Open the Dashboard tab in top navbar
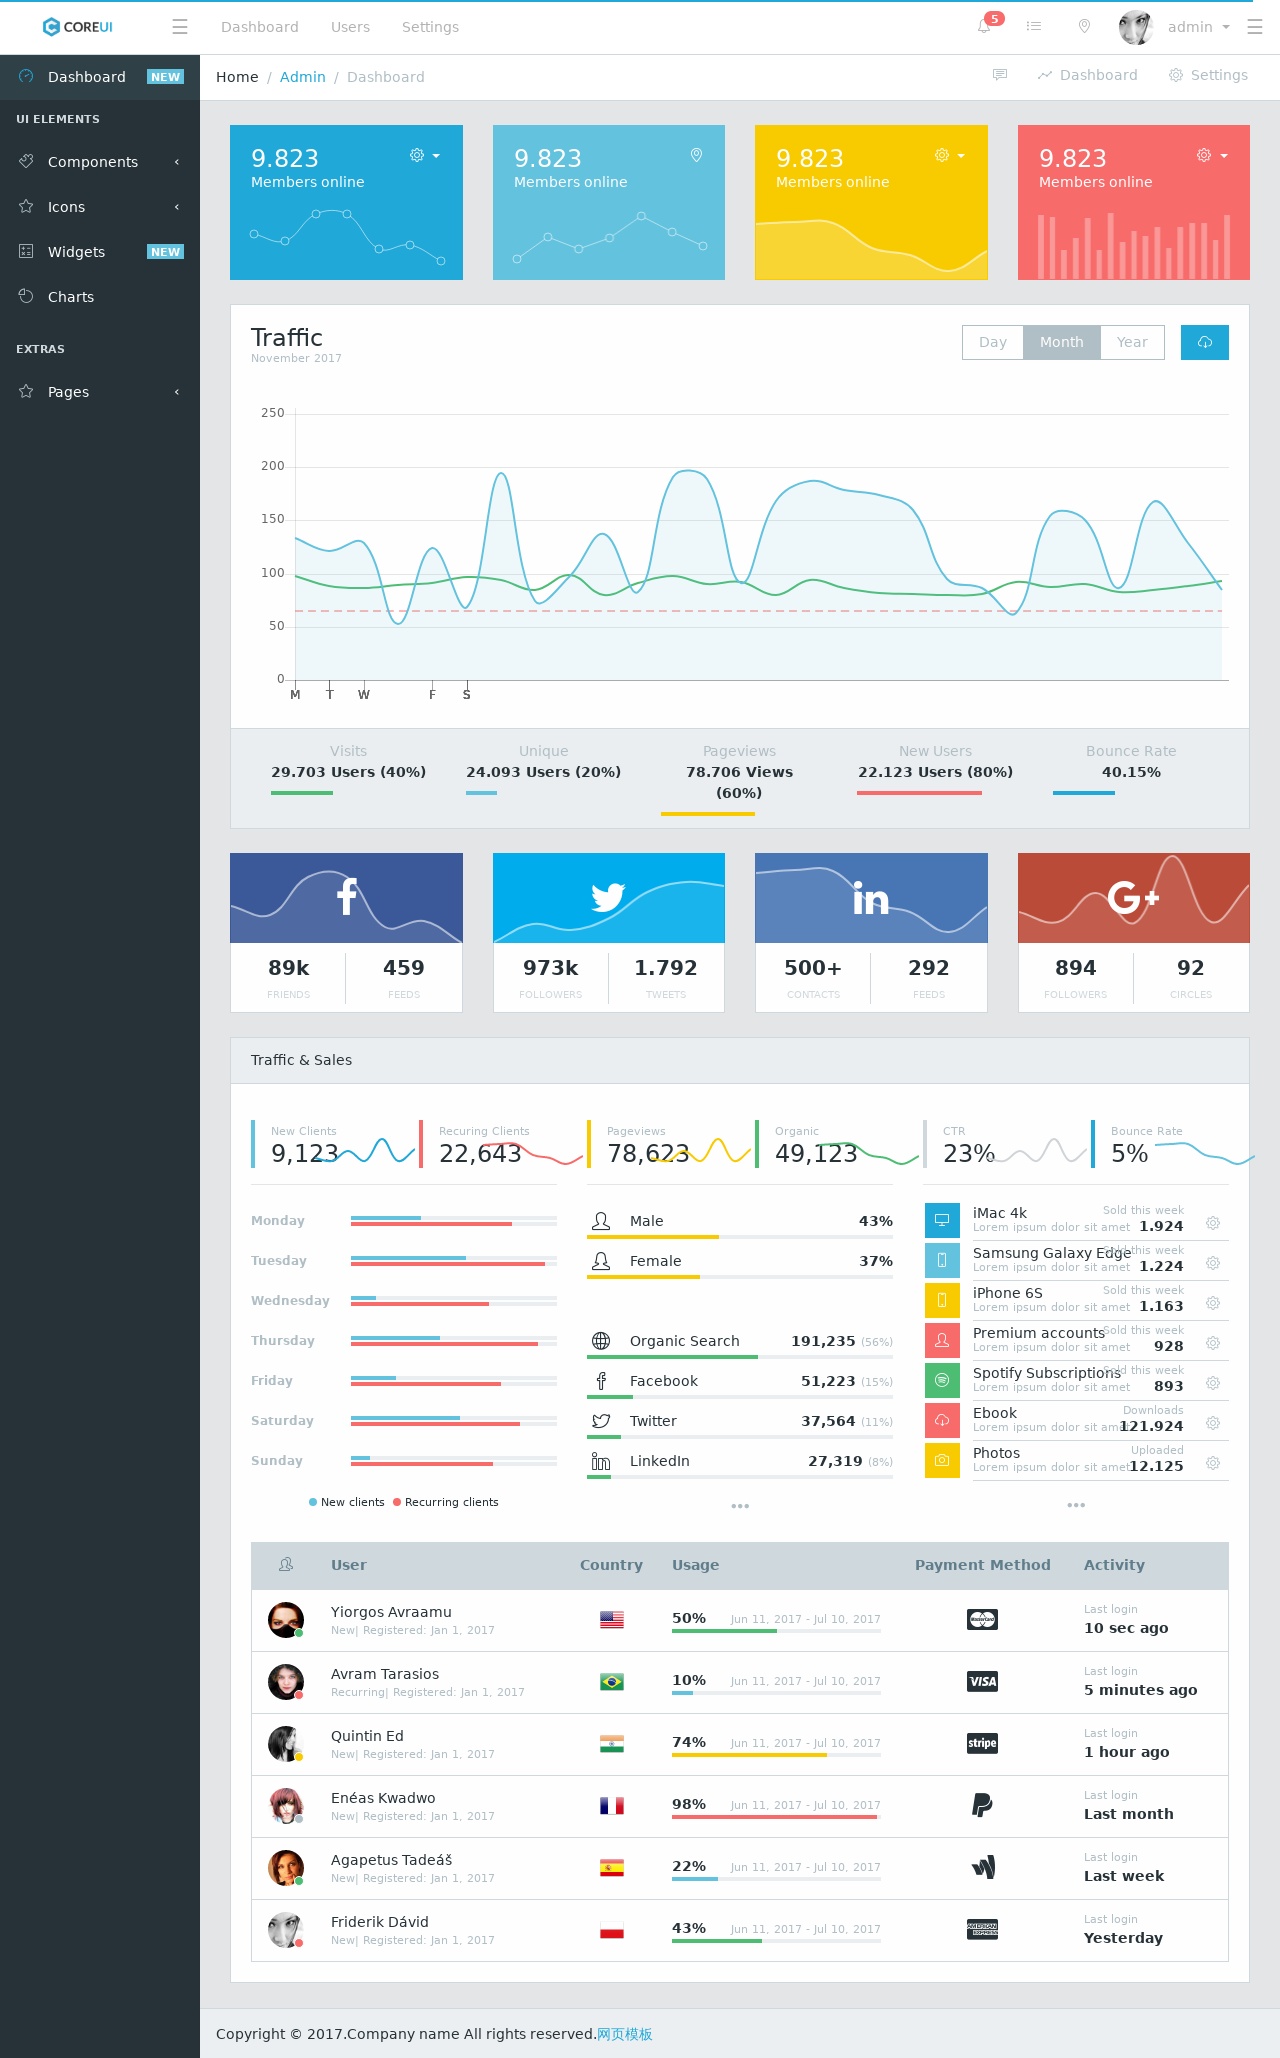1280x2058 pixels. [260, 27]
